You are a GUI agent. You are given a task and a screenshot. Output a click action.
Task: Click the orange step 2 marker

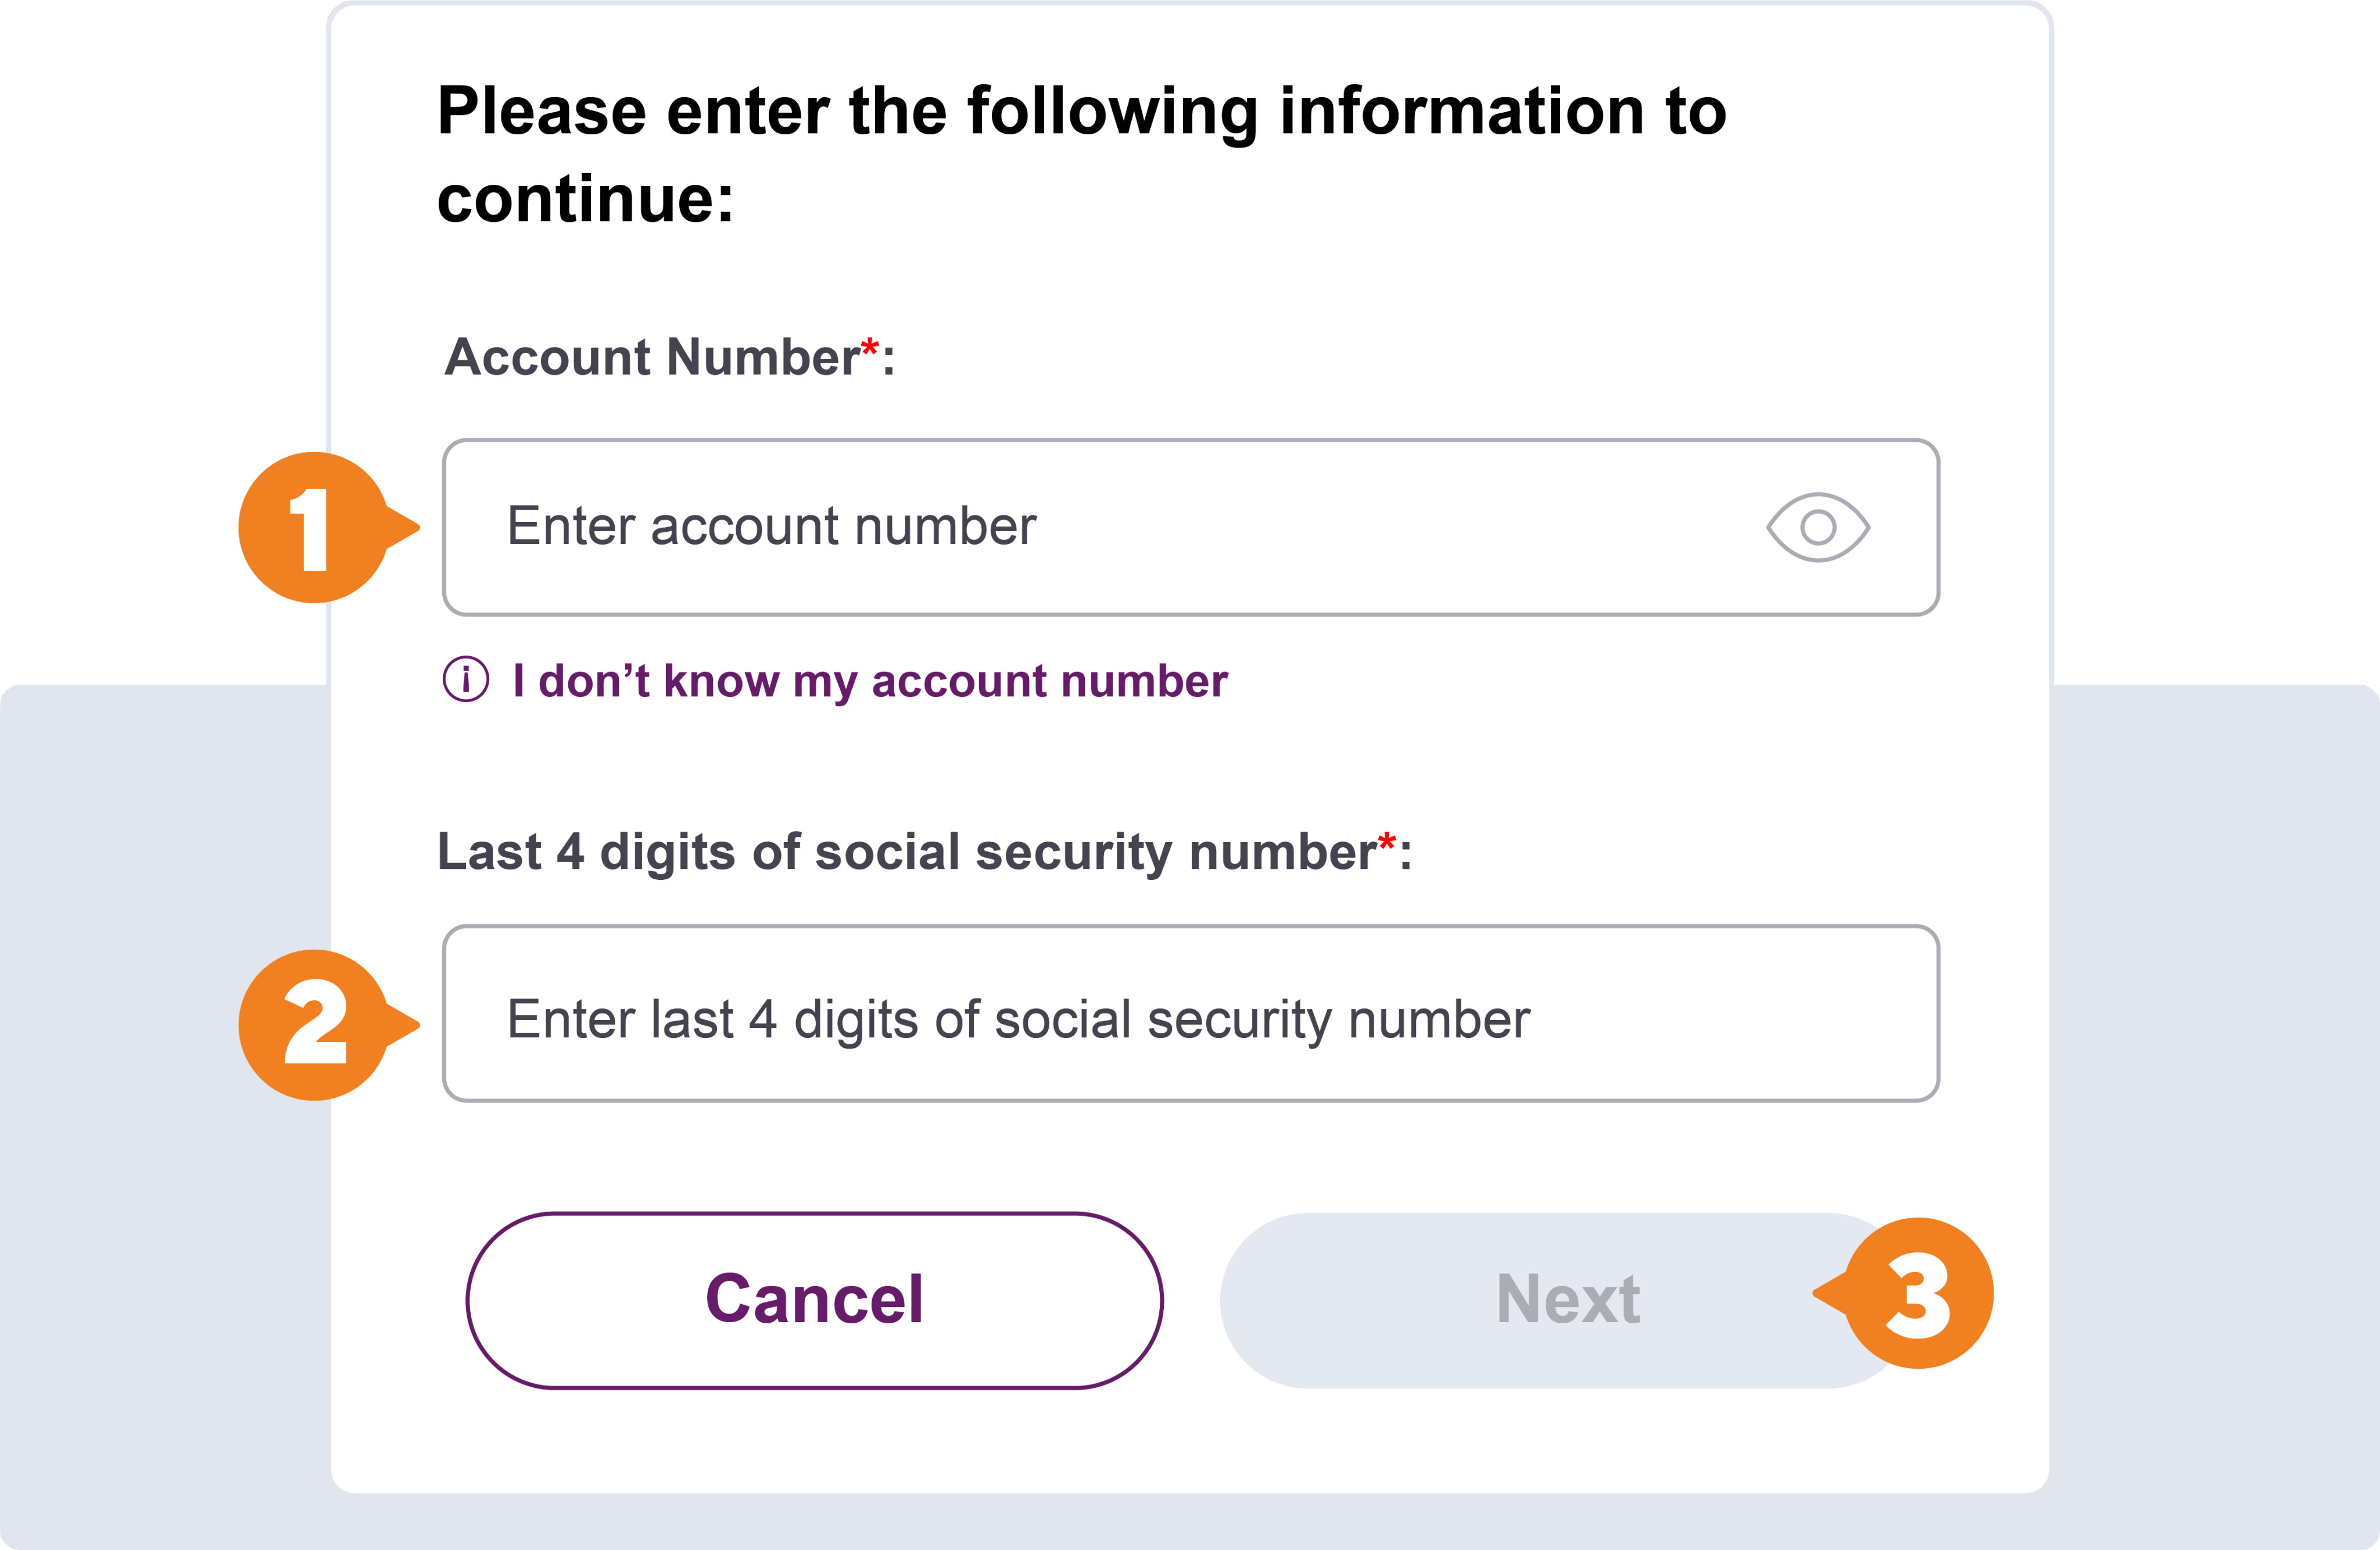point(314,1024)
